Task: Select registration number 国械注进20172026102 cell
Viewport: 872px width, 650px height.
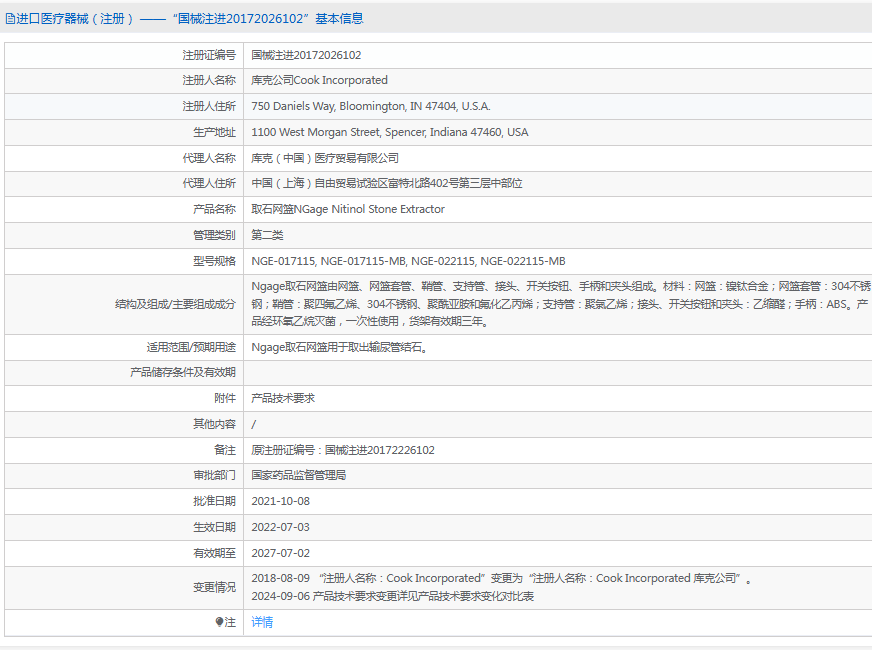Action: coord(306,55)
